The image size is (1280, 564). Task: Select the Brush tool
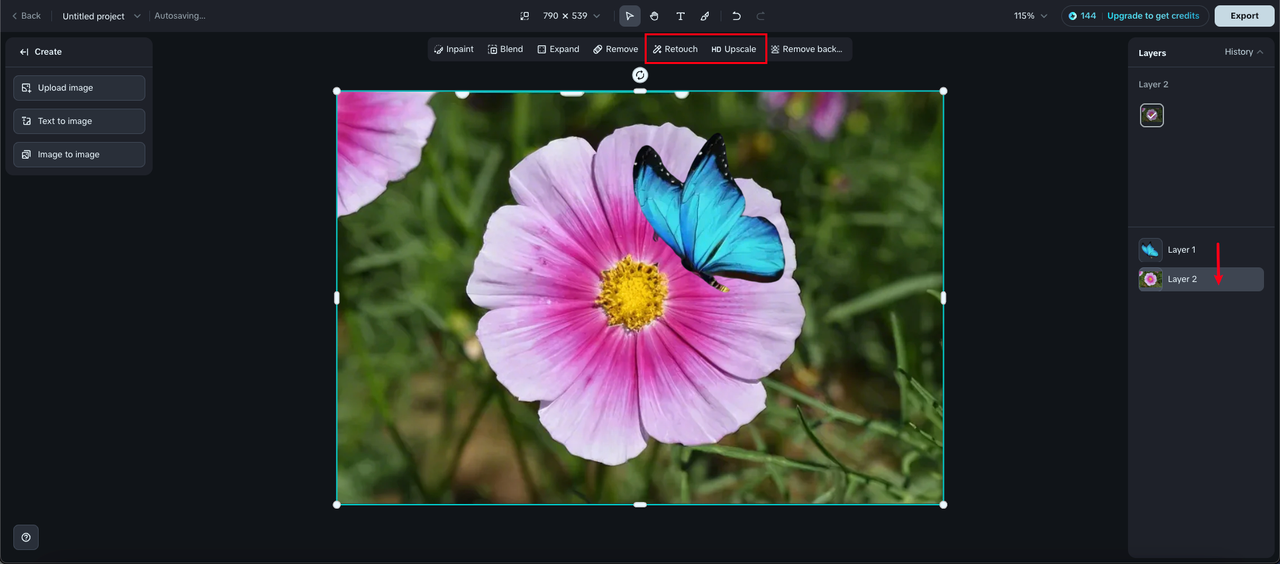[x=705, y=16]
